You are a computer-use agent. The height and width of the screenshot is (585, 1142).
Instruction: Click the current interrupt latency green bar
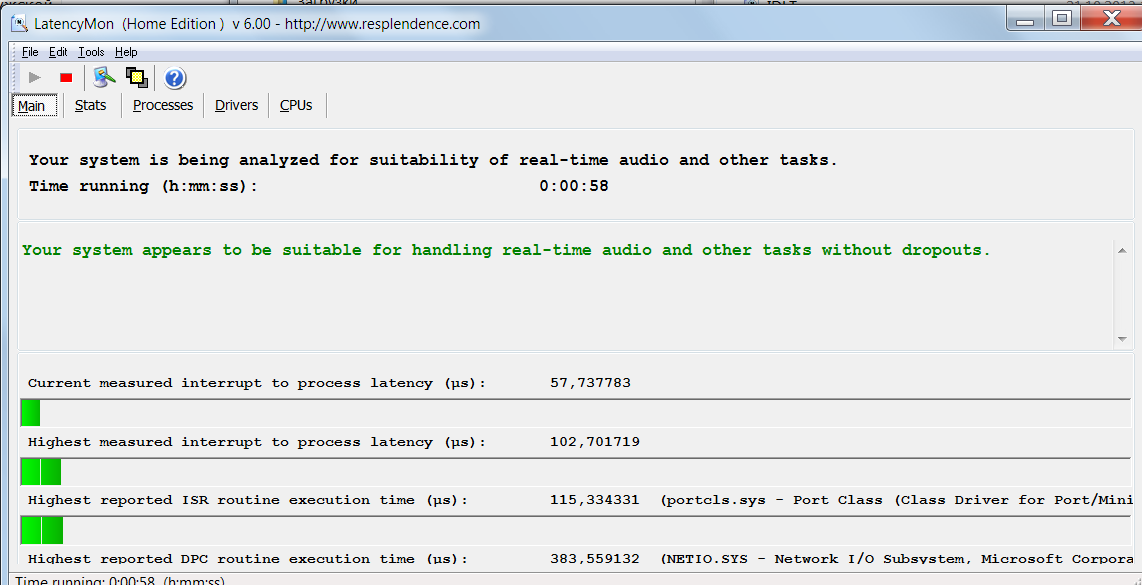[31, 413]
